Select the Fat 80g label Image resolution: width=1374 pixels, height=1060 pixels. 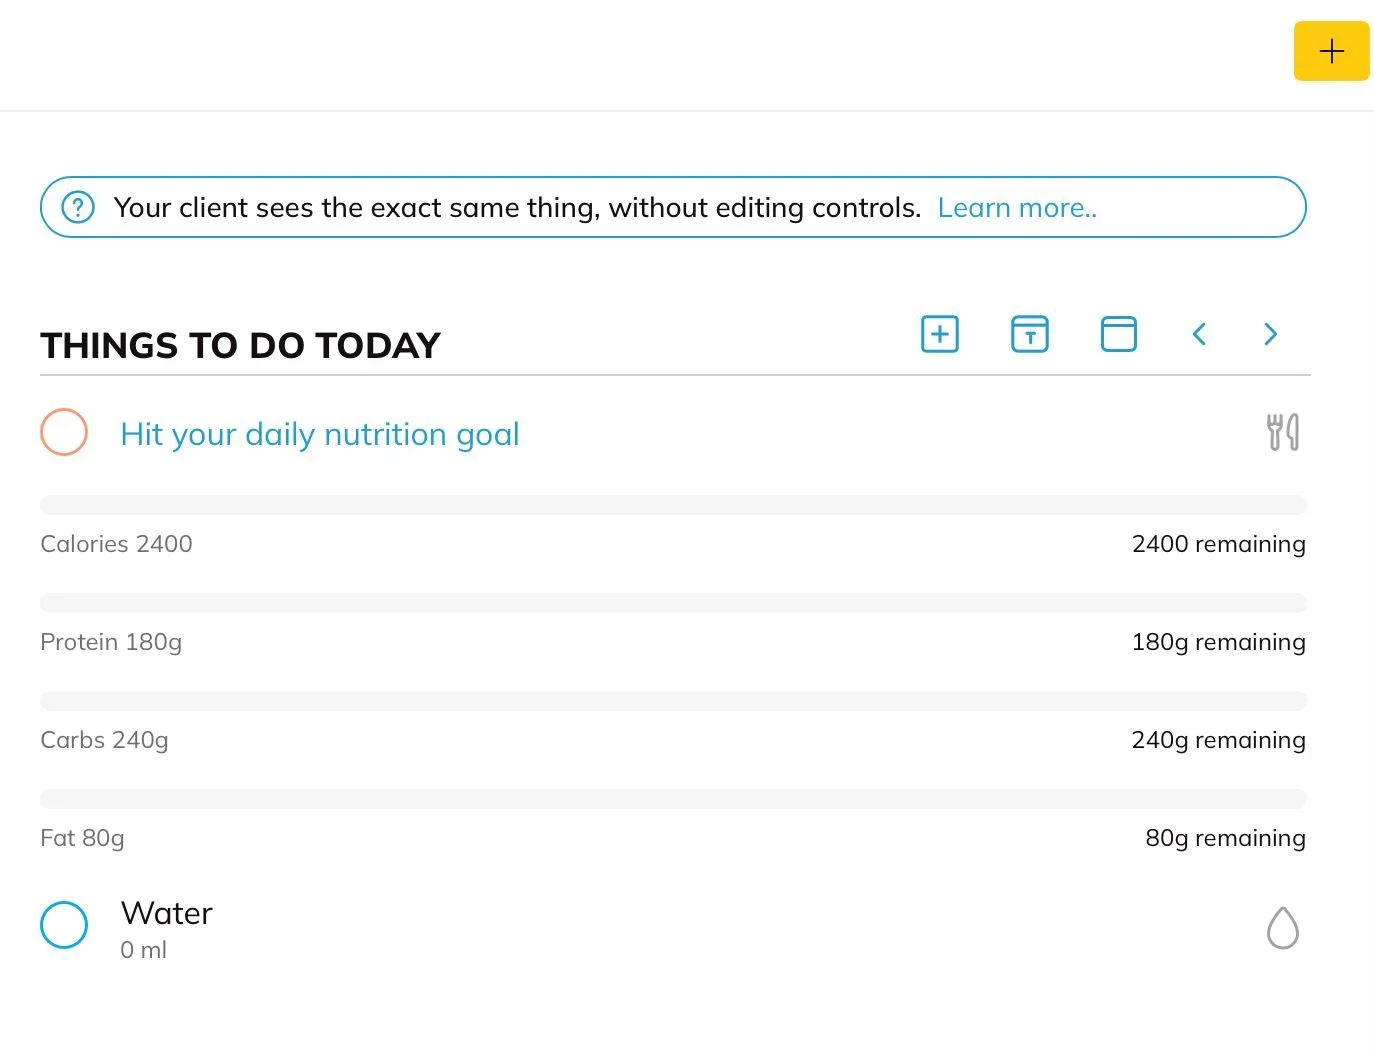(82, 838)
